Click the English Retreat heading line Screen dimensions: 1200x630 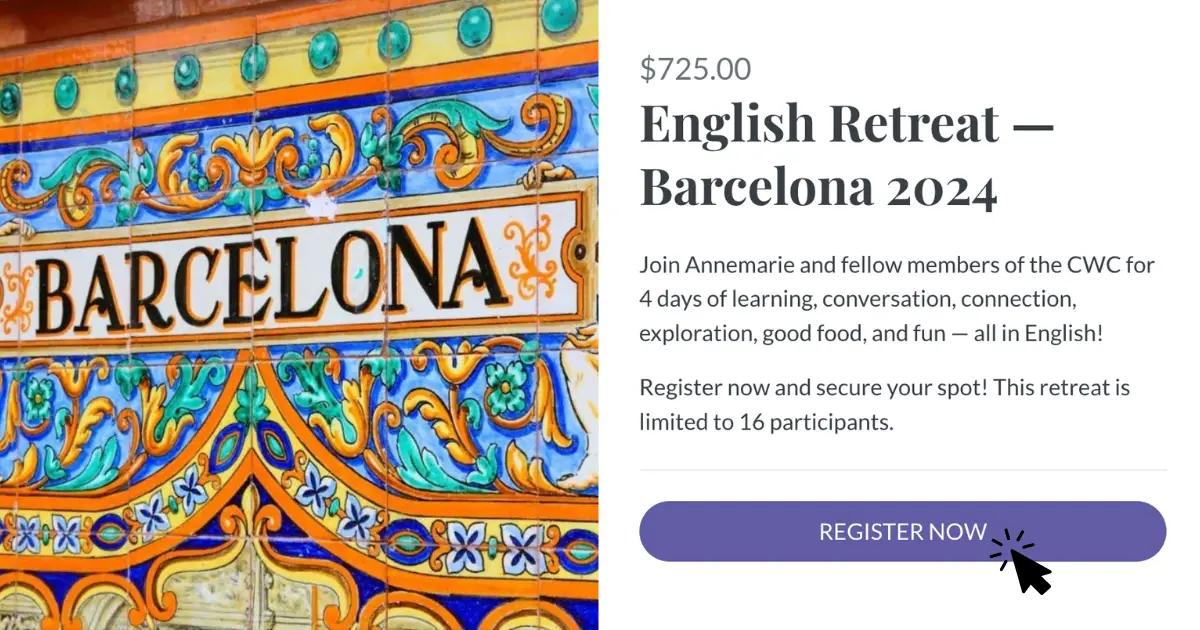click(x=846, y=124)
